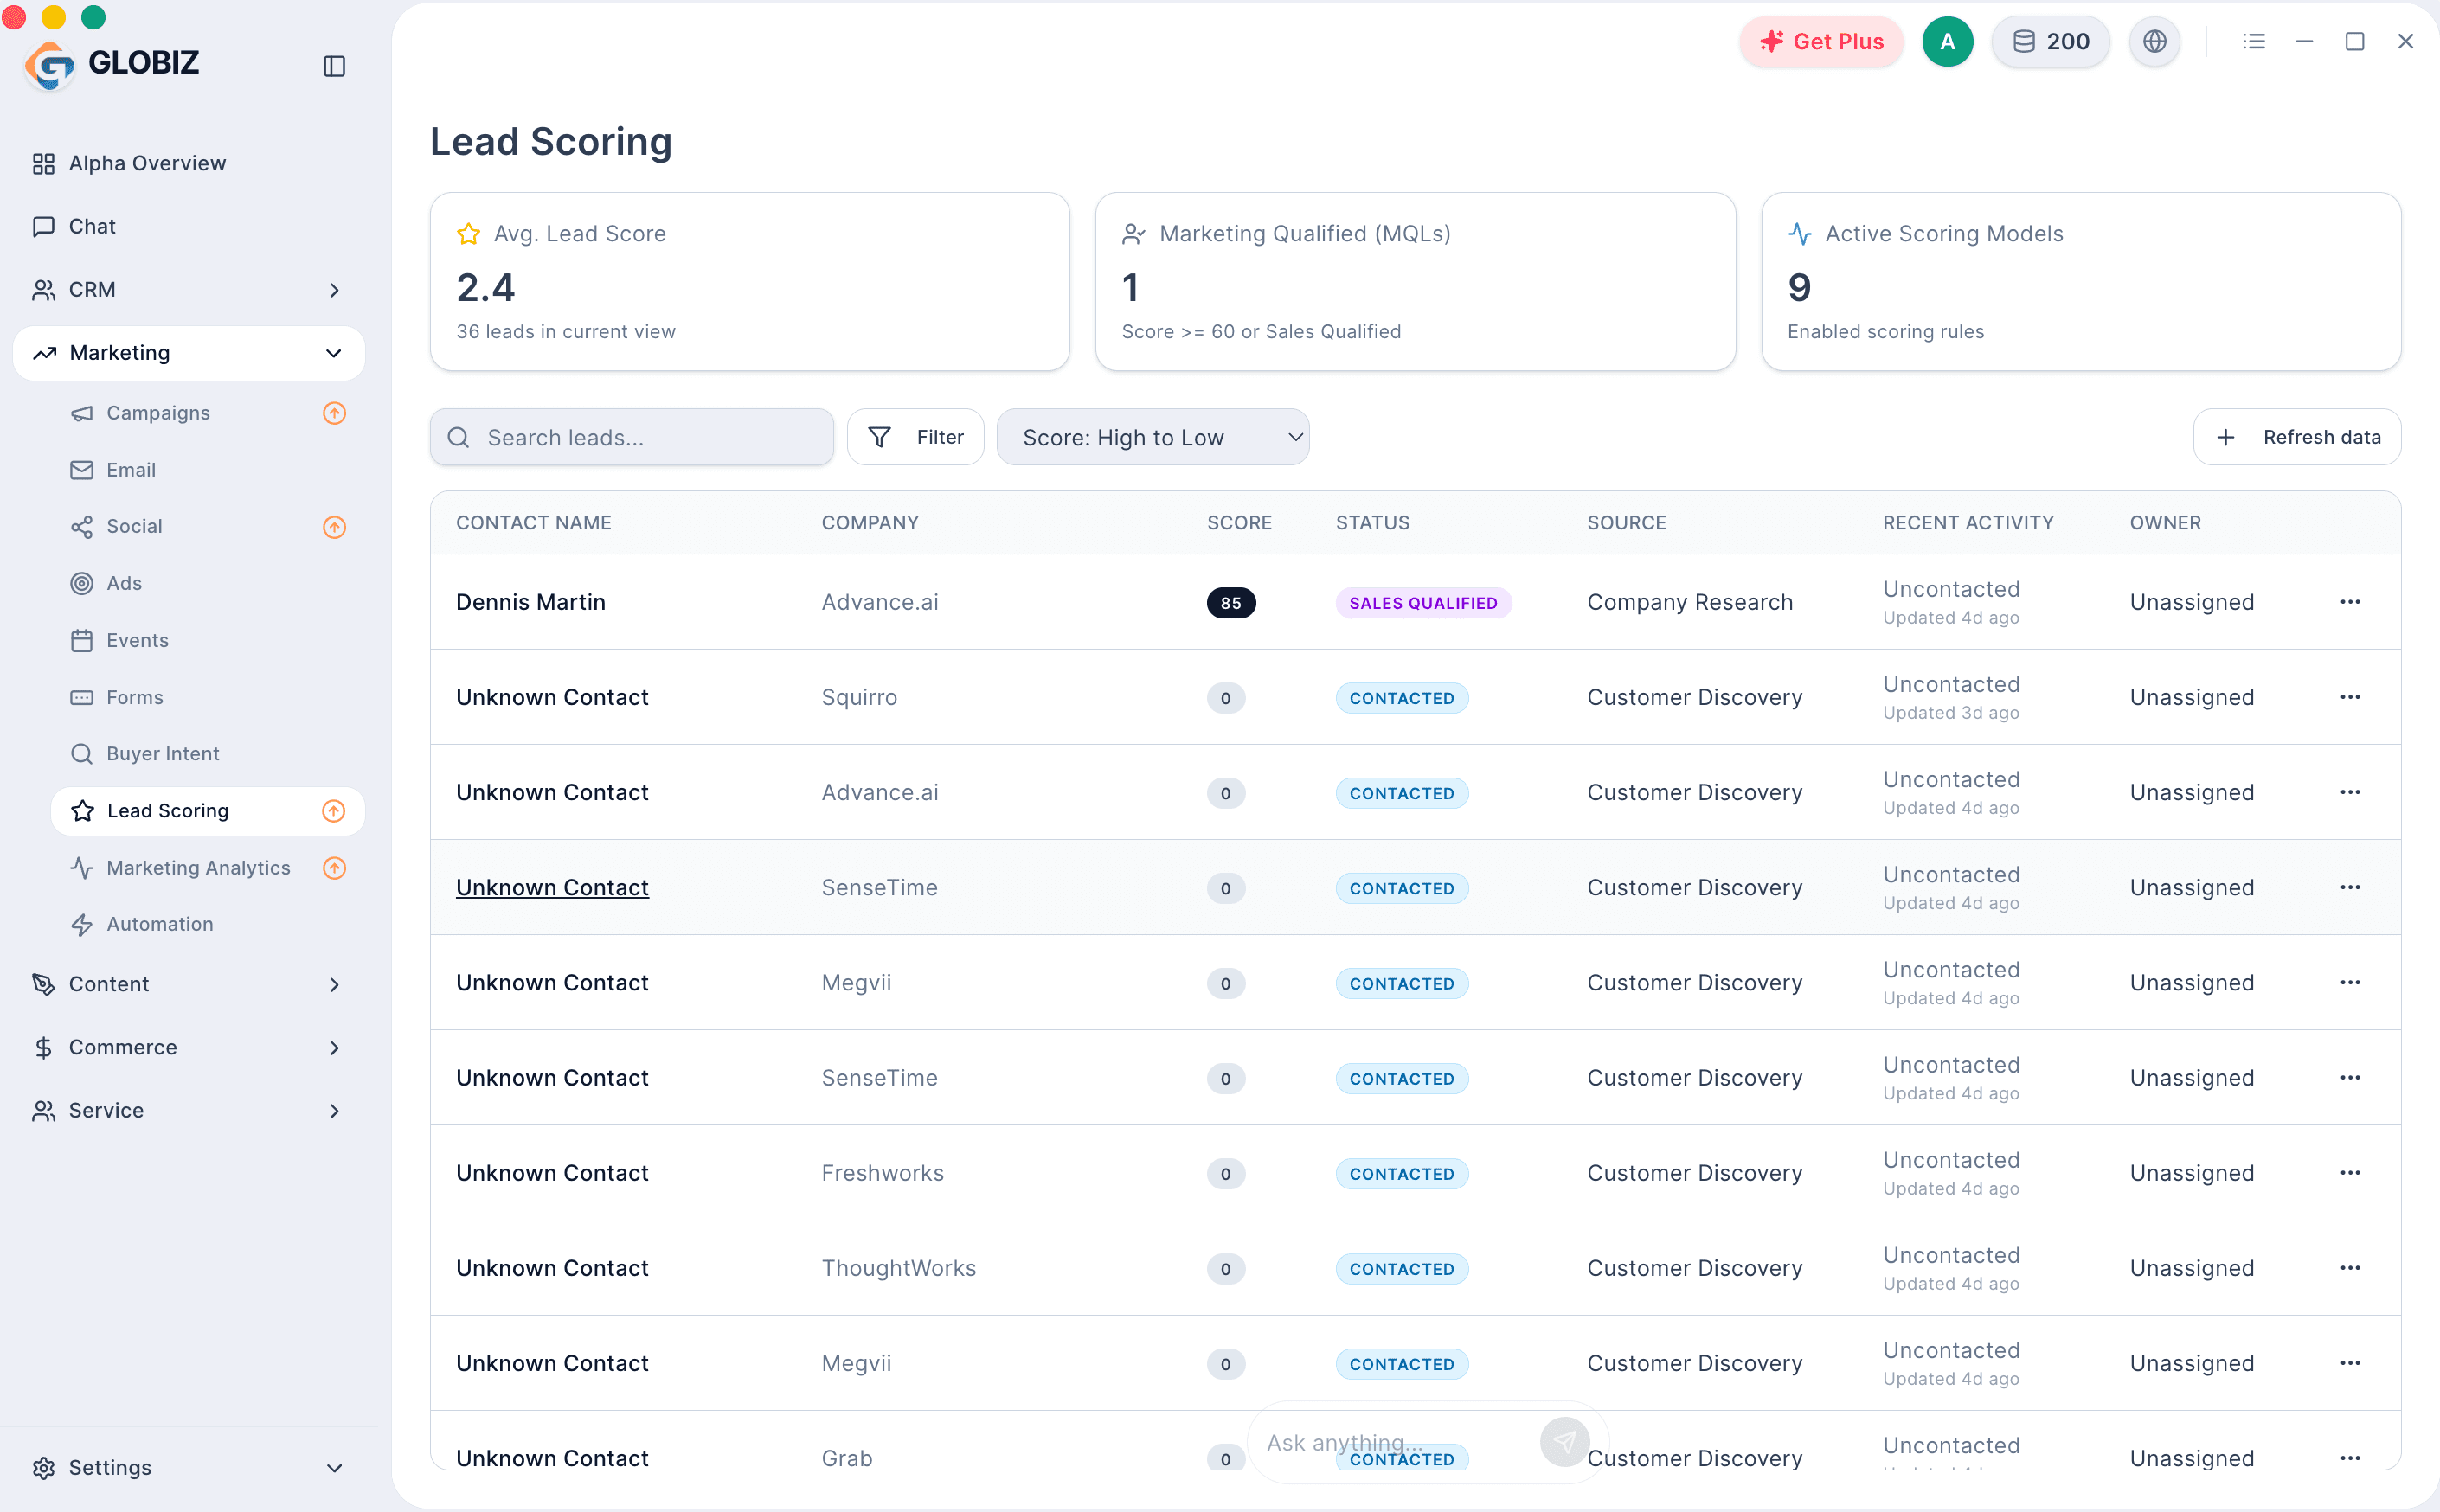
Task: Open Social marketing page
Action: coord(134,527)
